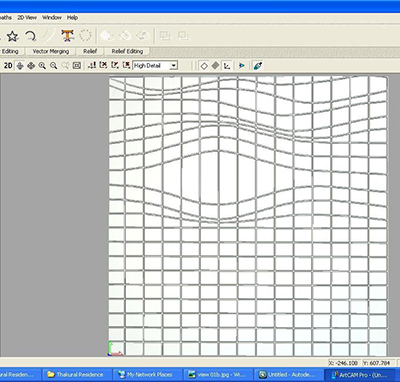Click the blue arrow play icon
Image resolution: width=400 pixels, height=382 pixels.
click(x=242, y=66)
